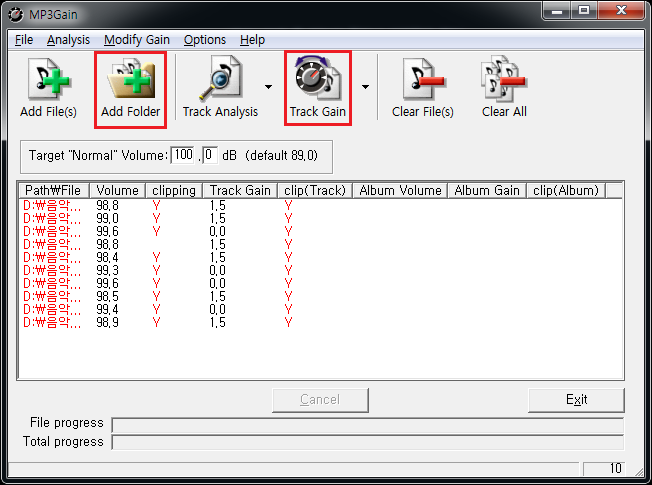Sort by Path\File column header

point(54,191)
